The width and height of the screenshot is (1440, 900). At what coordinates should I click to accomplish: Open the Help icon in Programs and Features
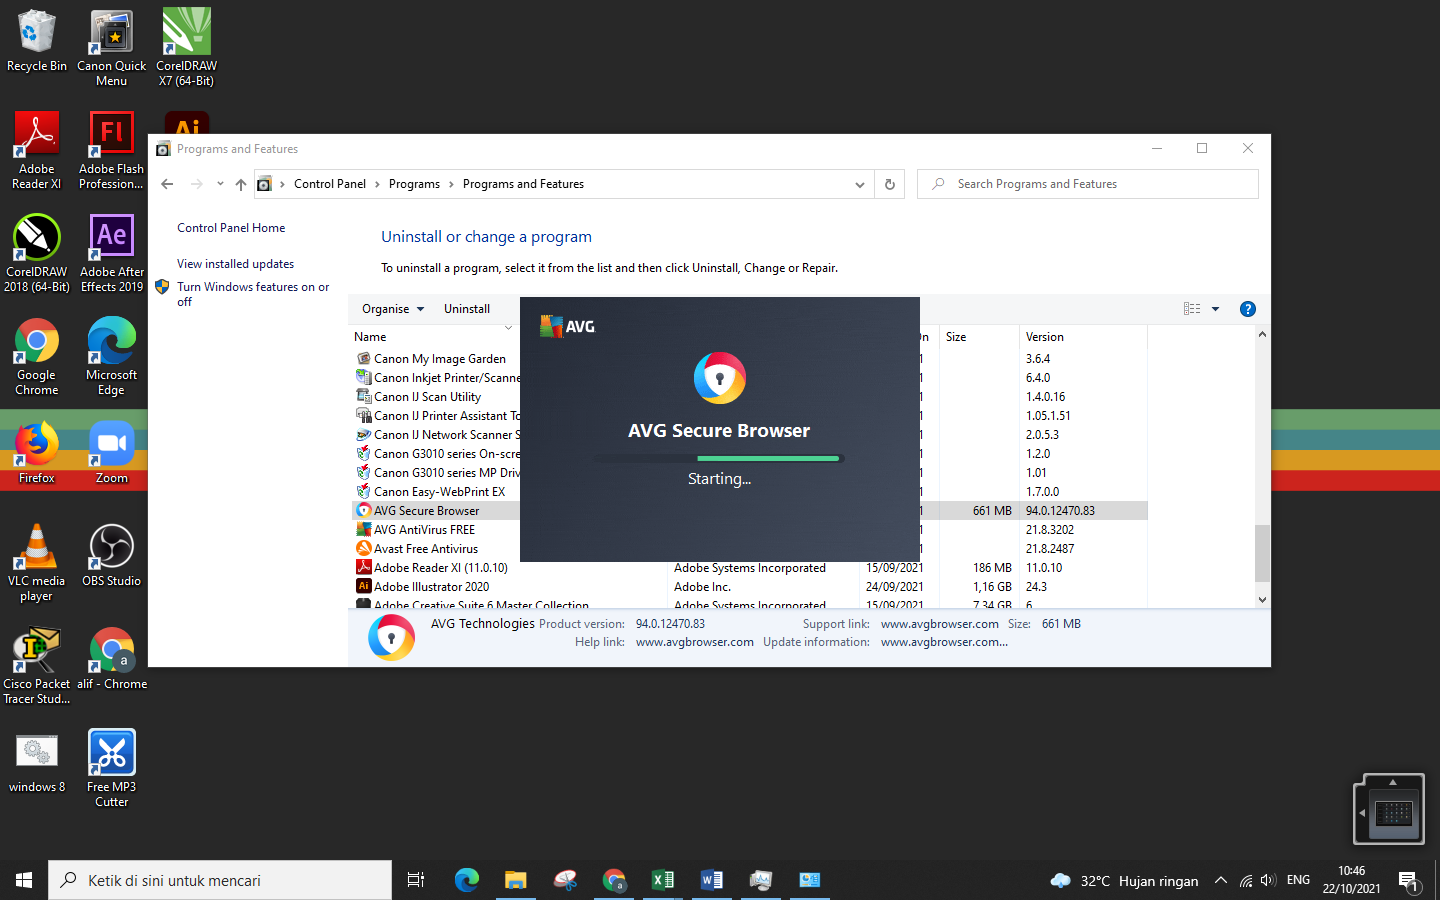click(x=1247, y=309)
